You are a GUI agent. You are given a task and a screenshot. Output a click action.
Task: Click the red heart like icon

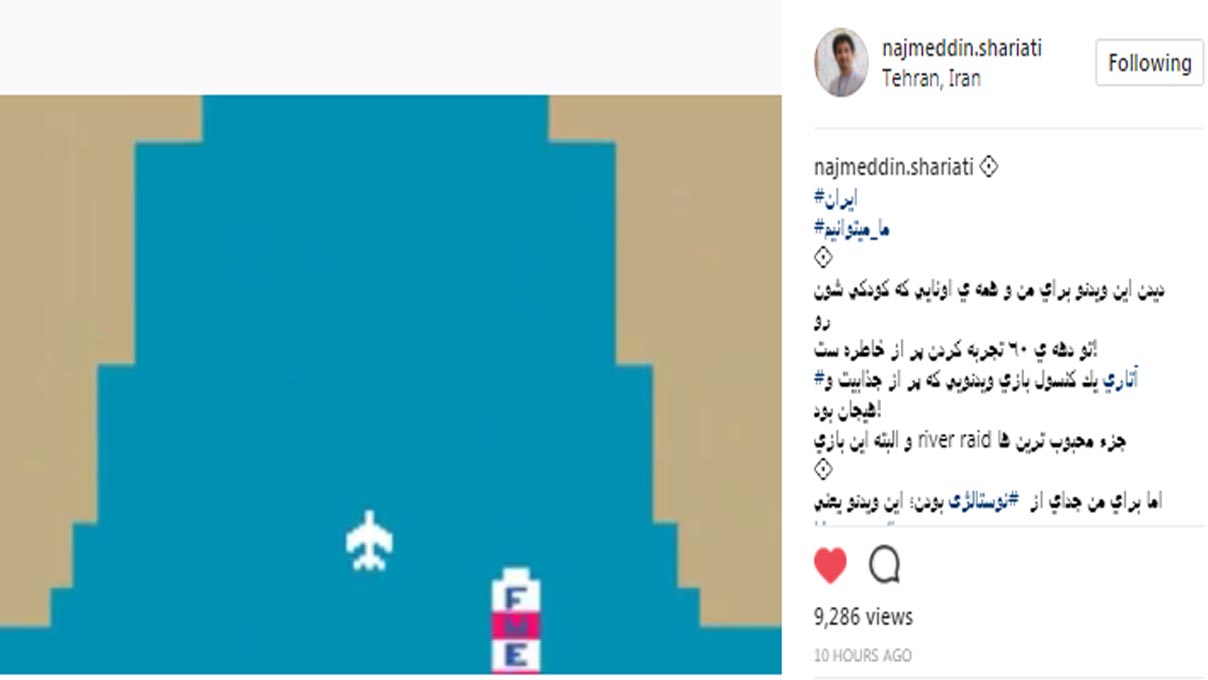(x=830, y=566)
